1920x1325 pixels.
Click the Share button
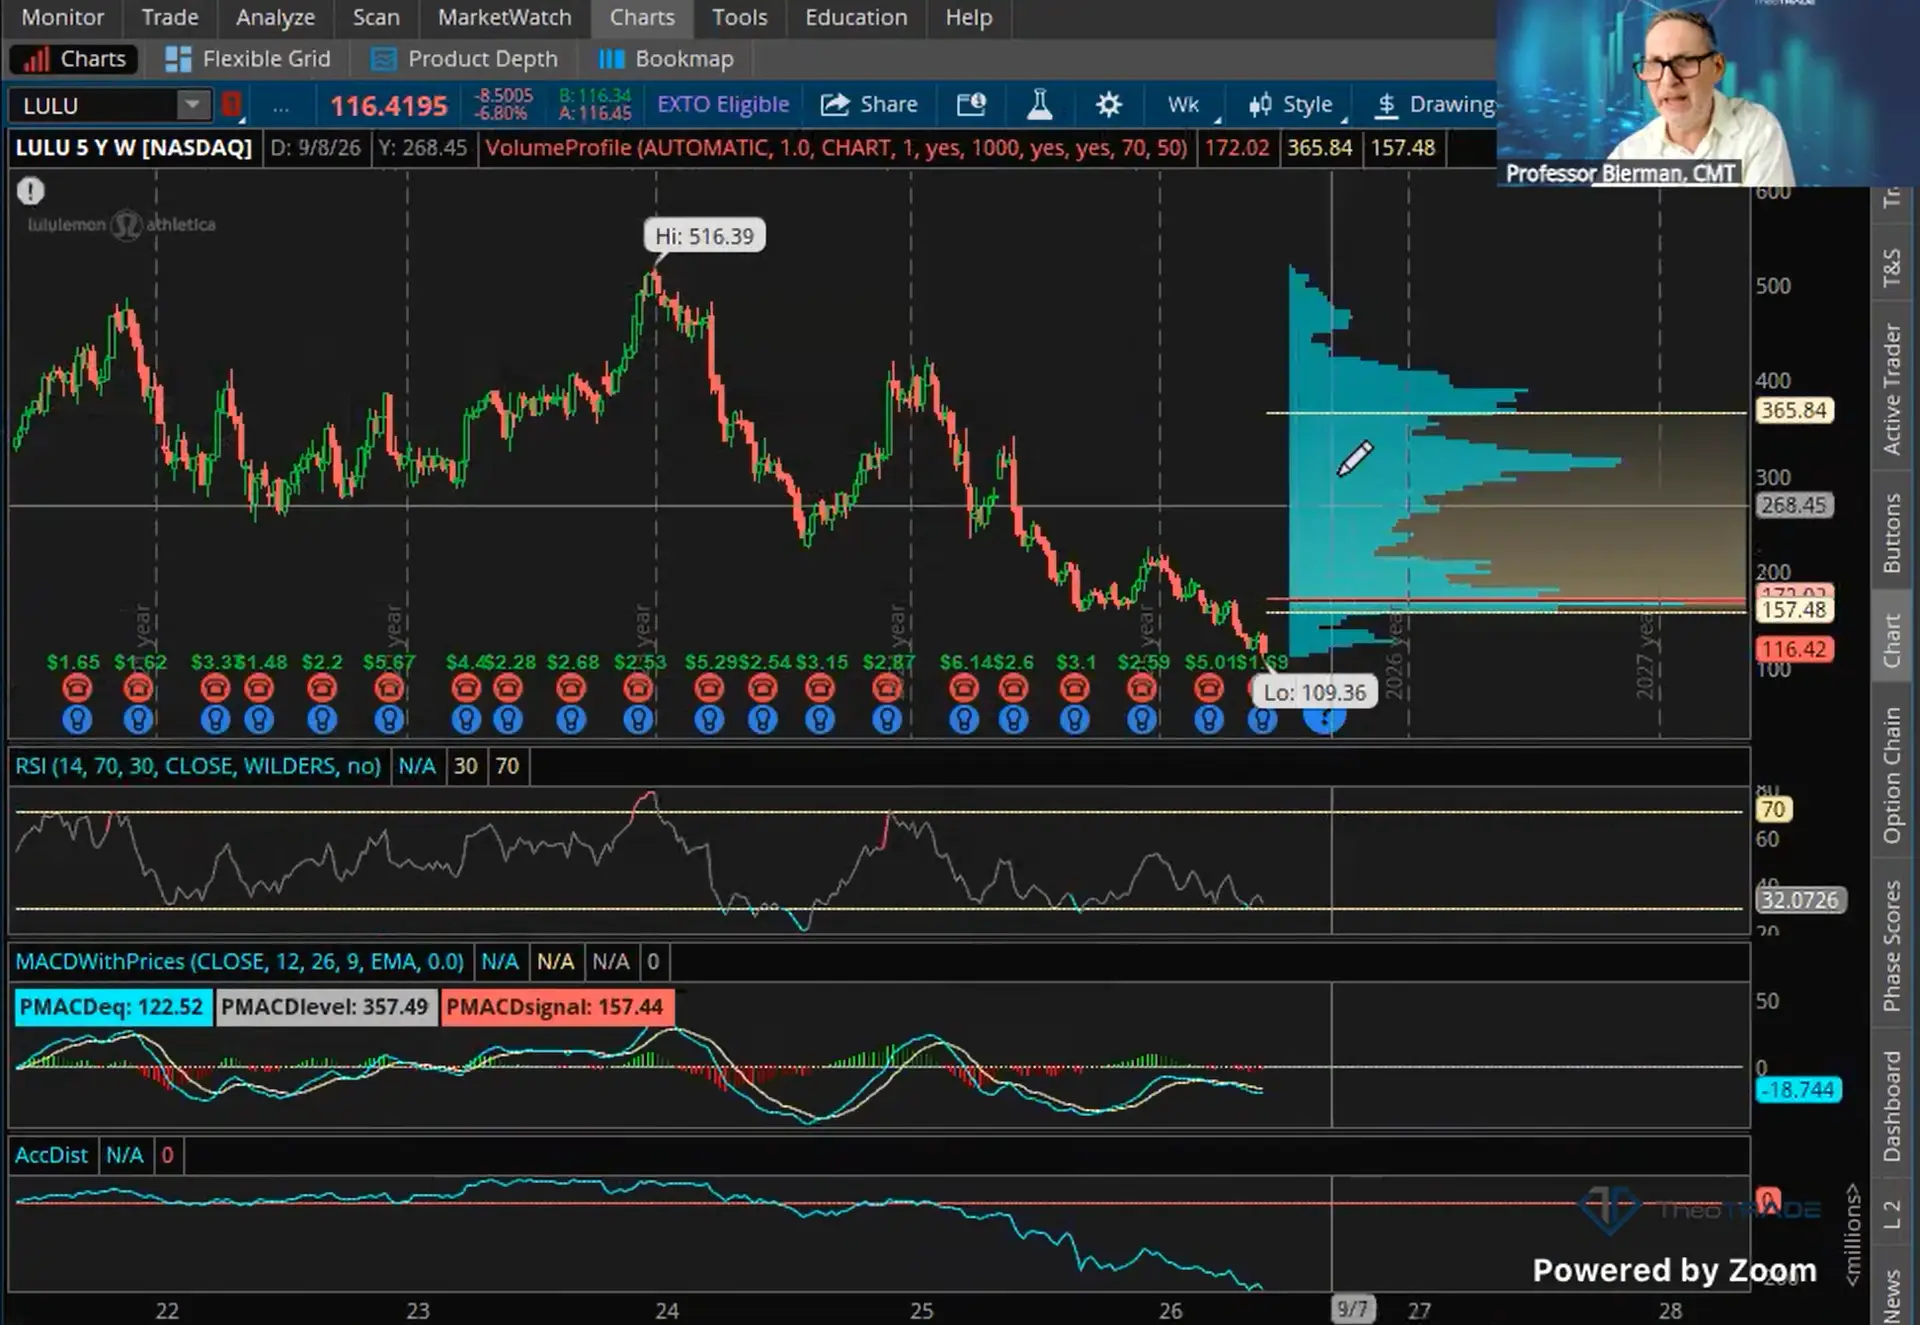click(869, 104)
